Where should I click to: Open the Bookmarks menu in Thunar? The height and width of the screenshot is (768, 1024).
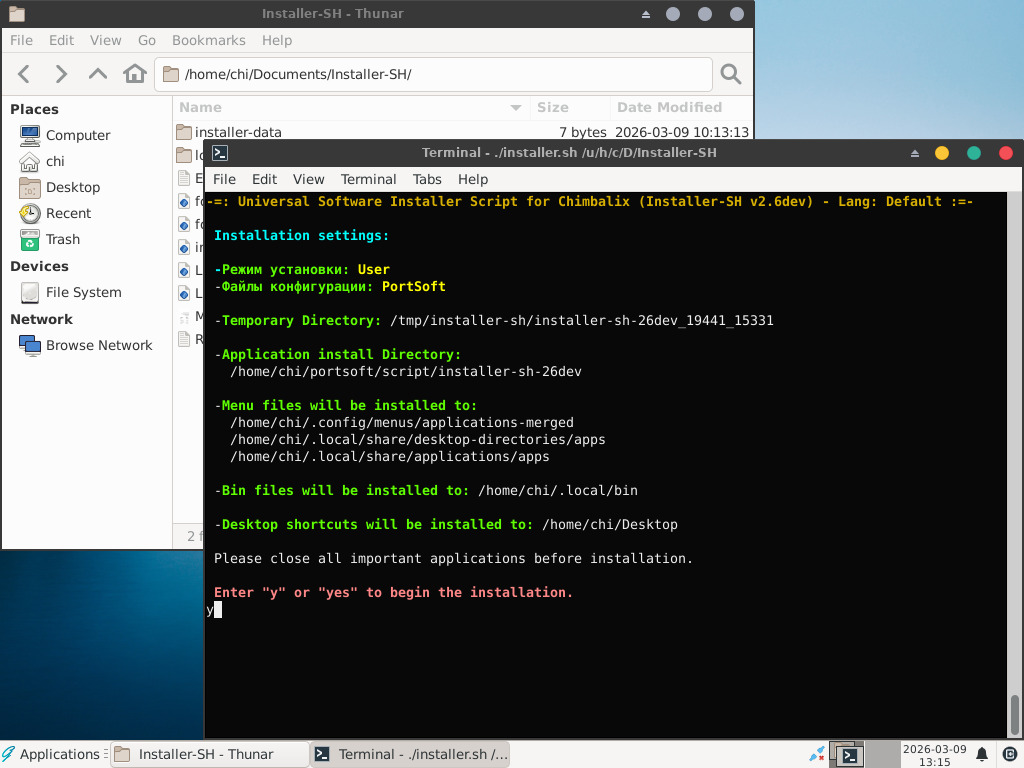click(208, 40)
